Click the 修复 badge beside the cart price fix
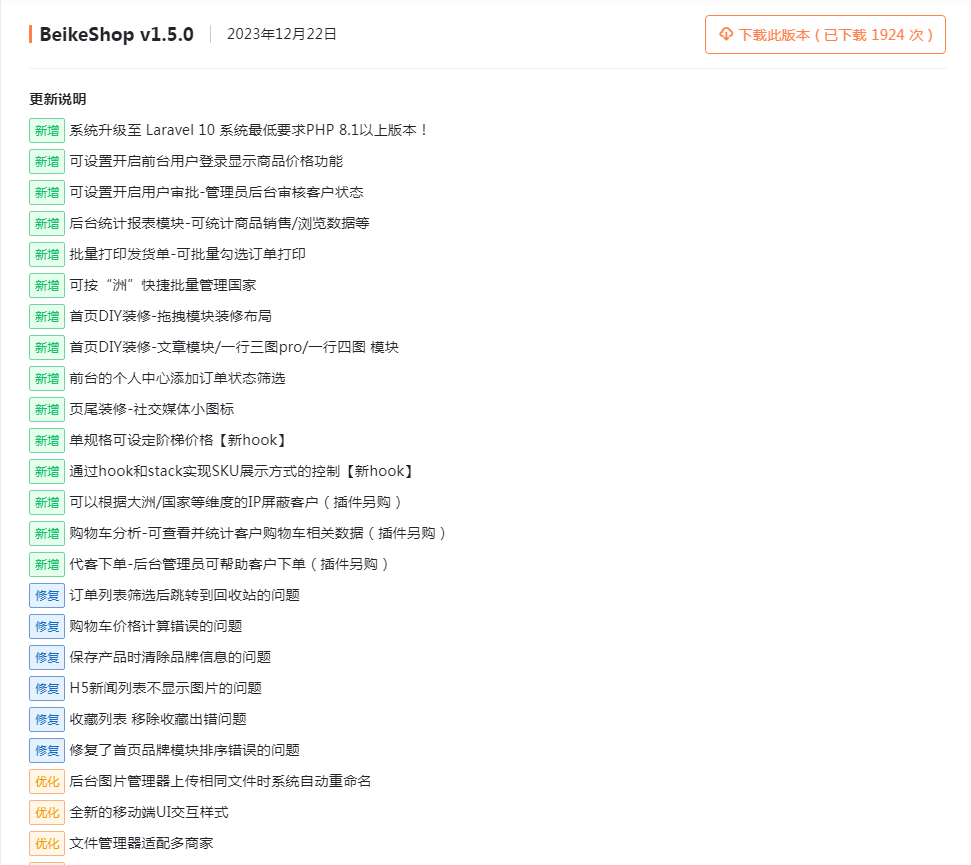The height and width of the screenshot is (865, 971). (x=46, y=626)
